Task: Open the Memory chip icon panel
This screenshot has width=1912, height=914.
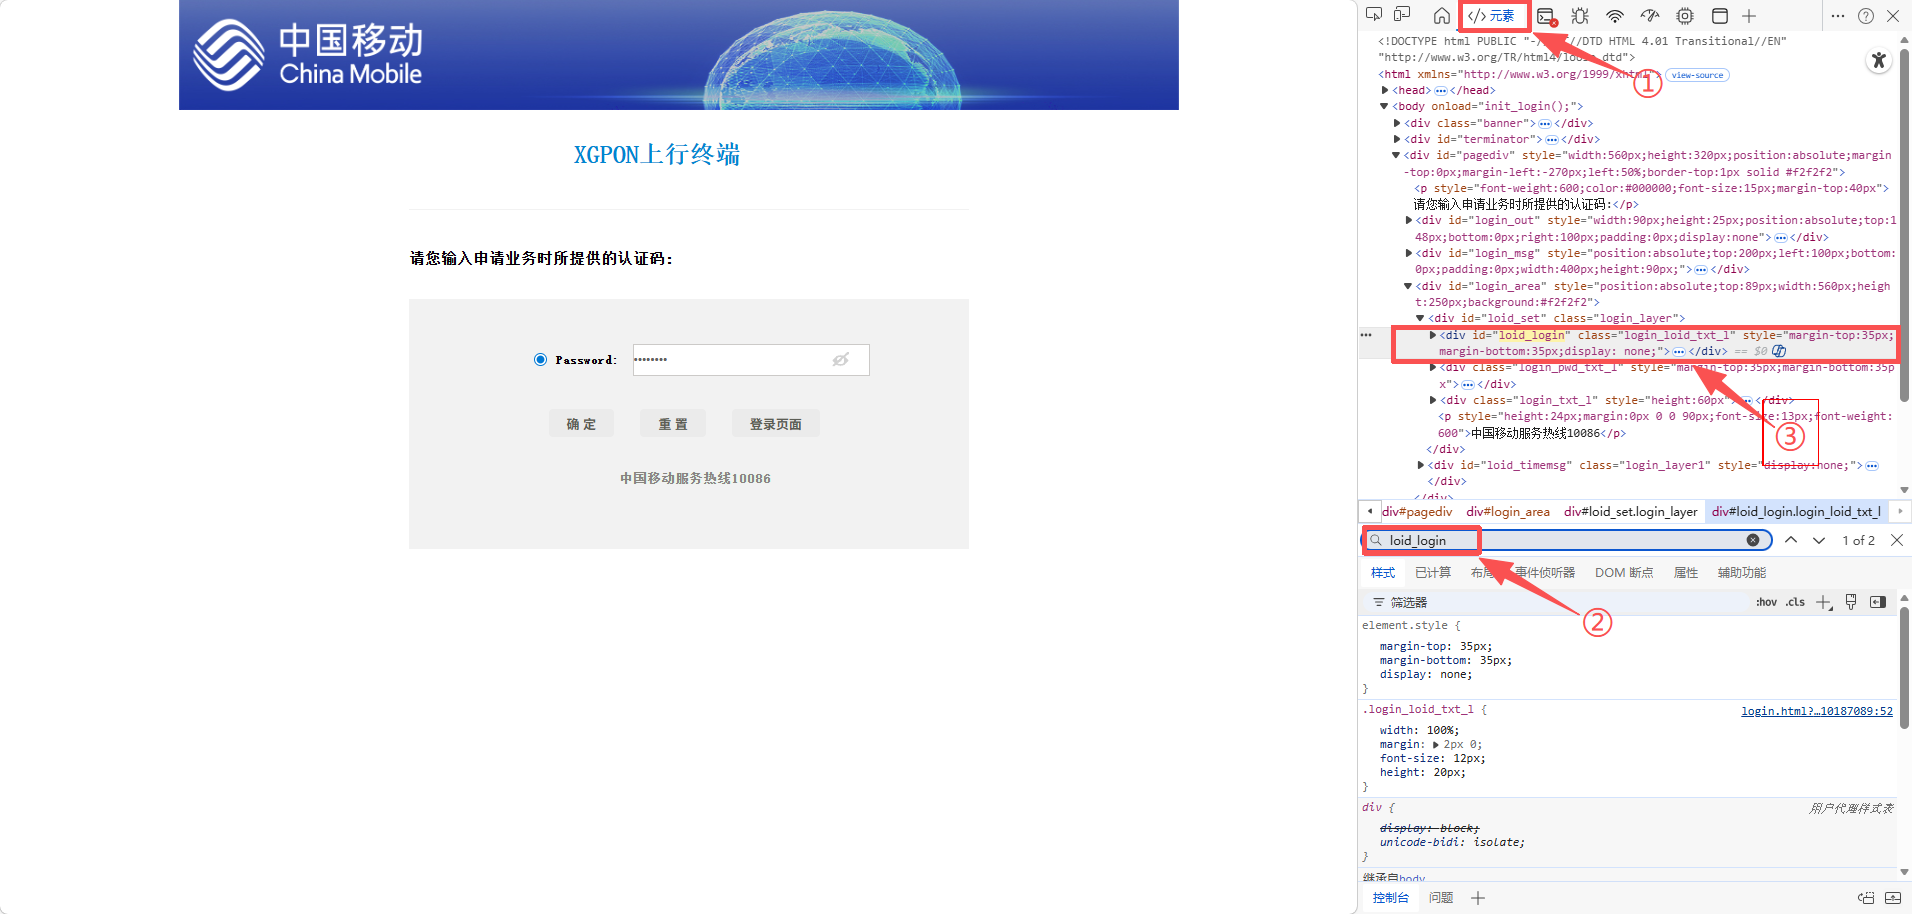Action: click(1685, 16)
